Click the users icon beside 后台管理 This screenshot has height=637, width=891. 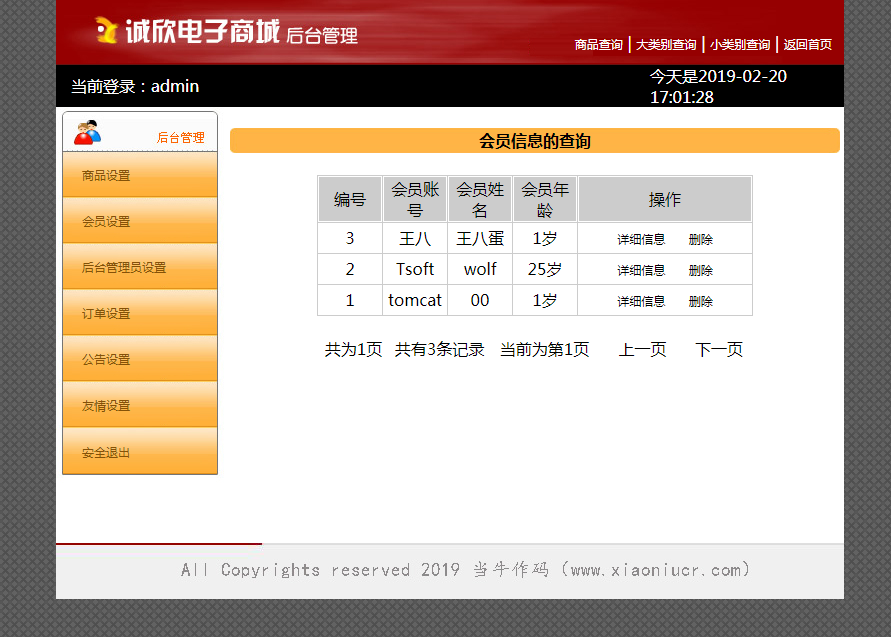pos(87,132)
